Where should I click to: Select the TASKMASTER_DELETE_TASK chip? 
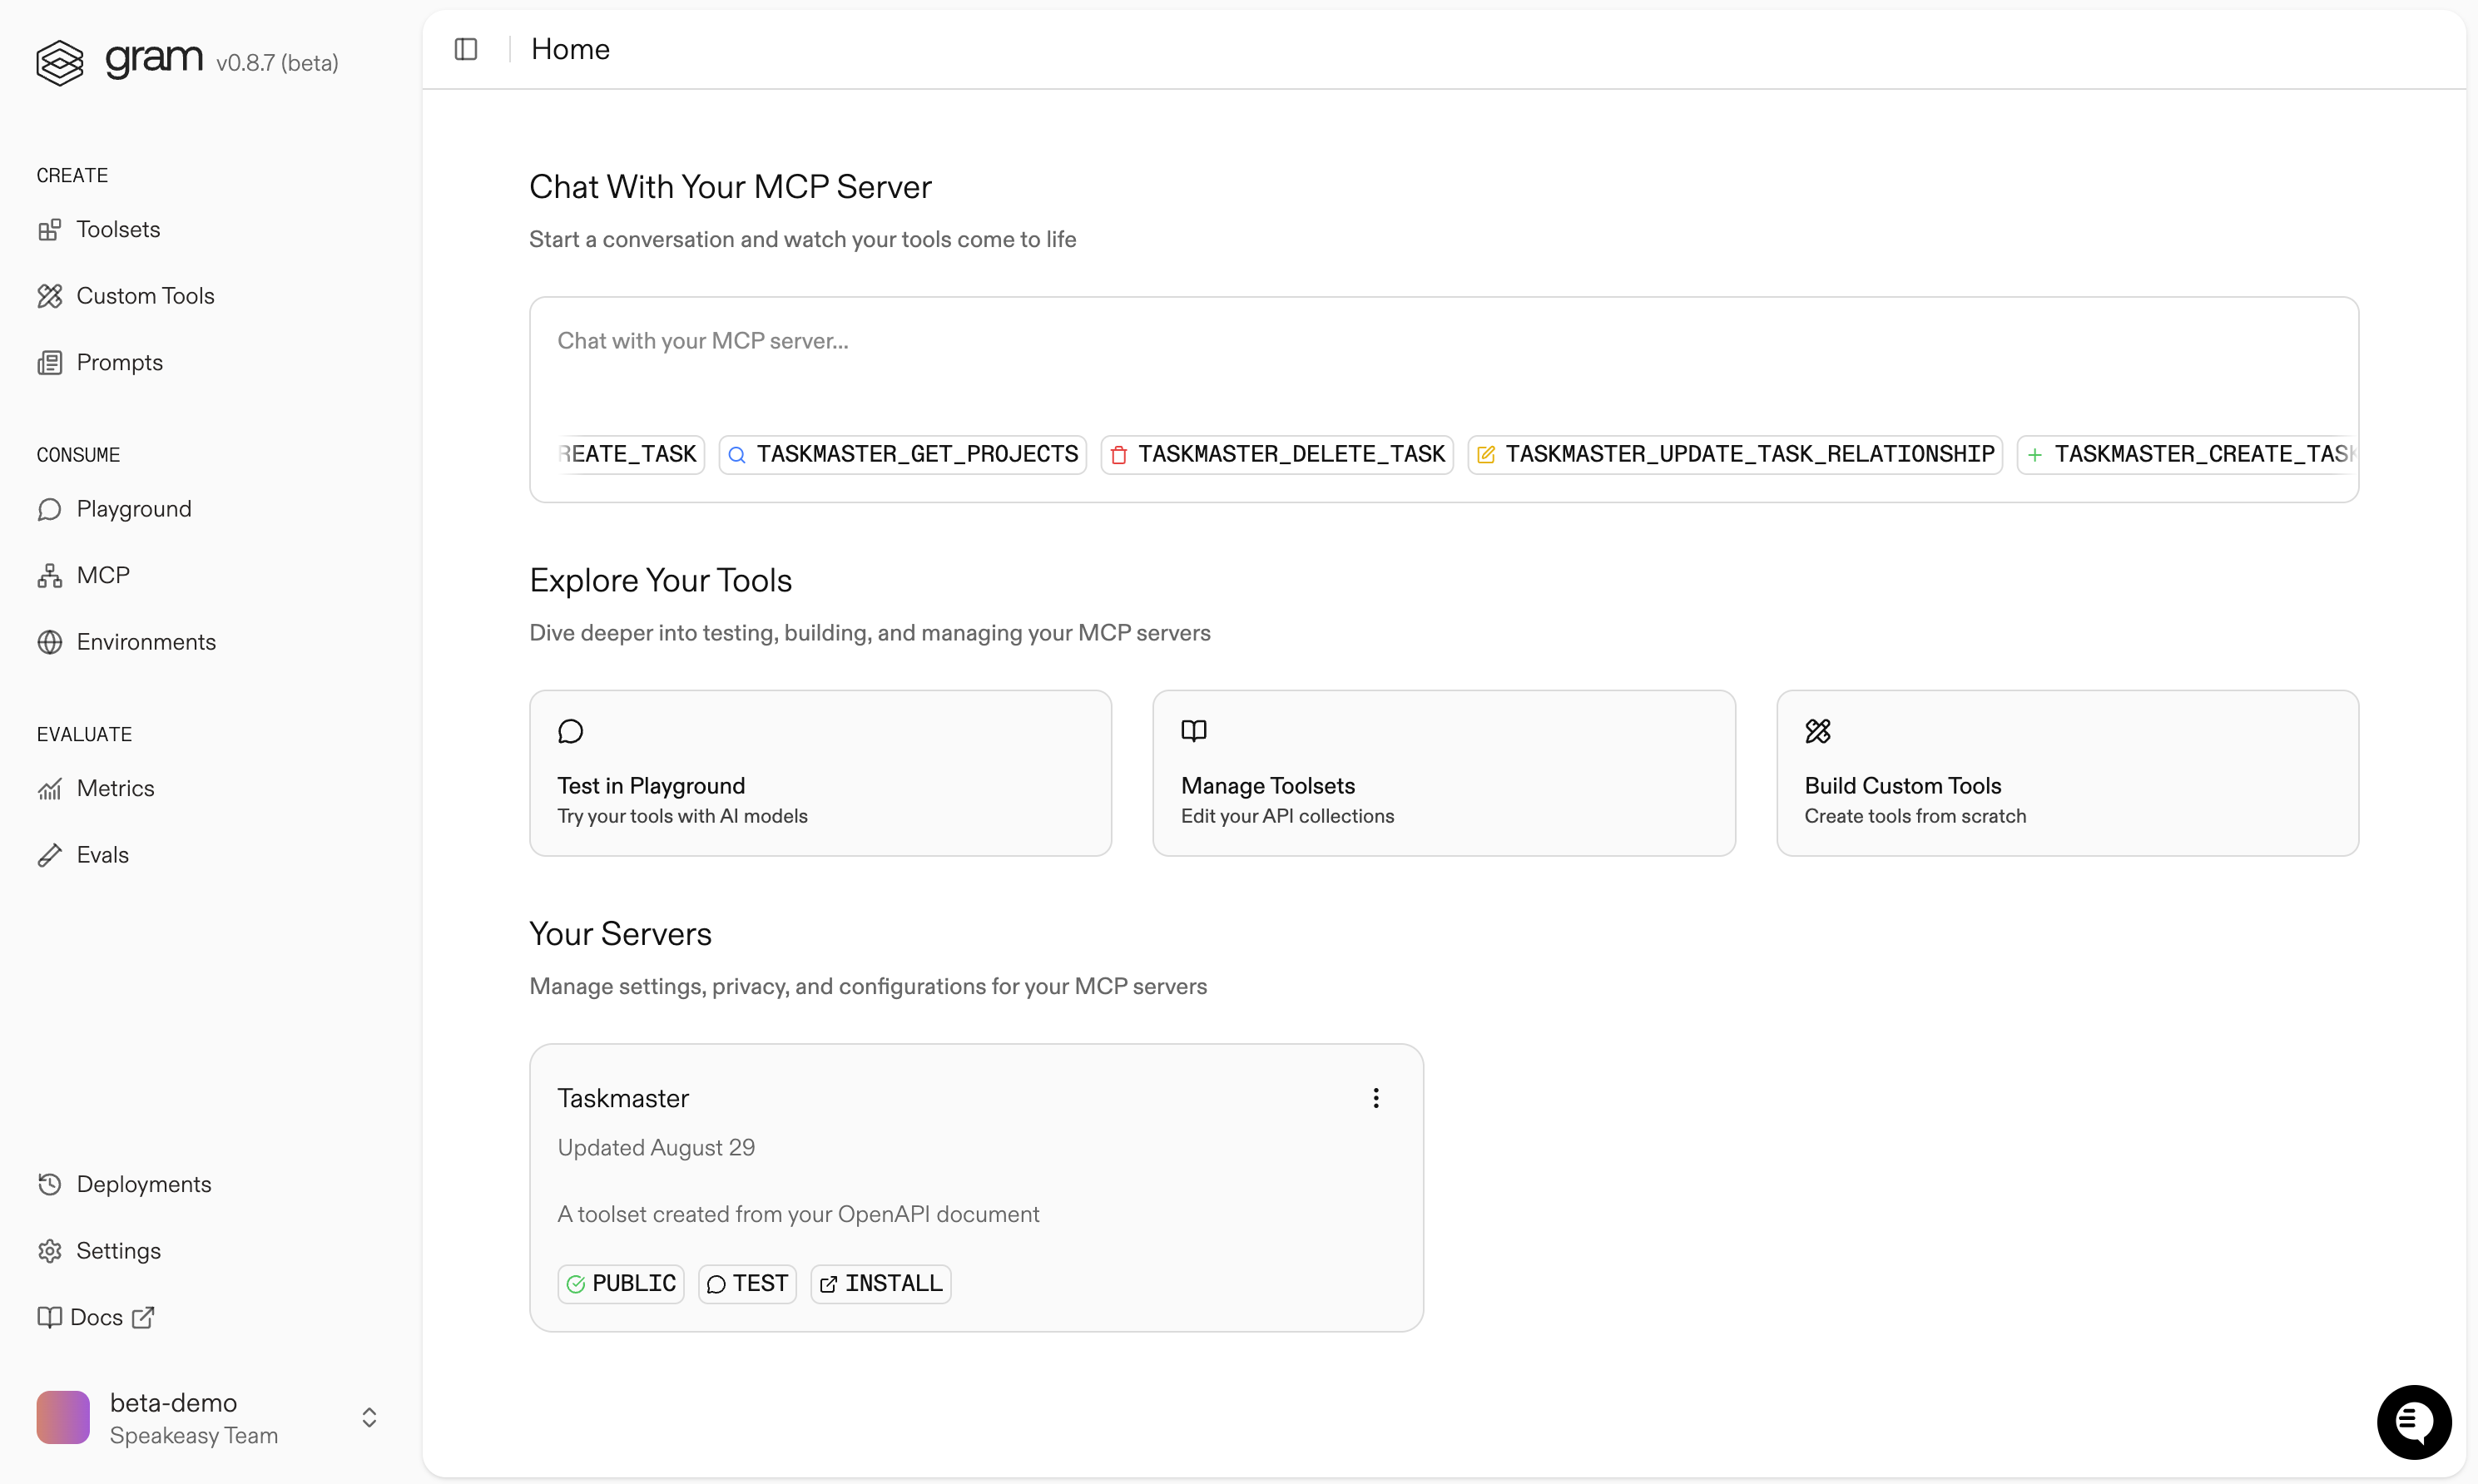point(1277,455)
